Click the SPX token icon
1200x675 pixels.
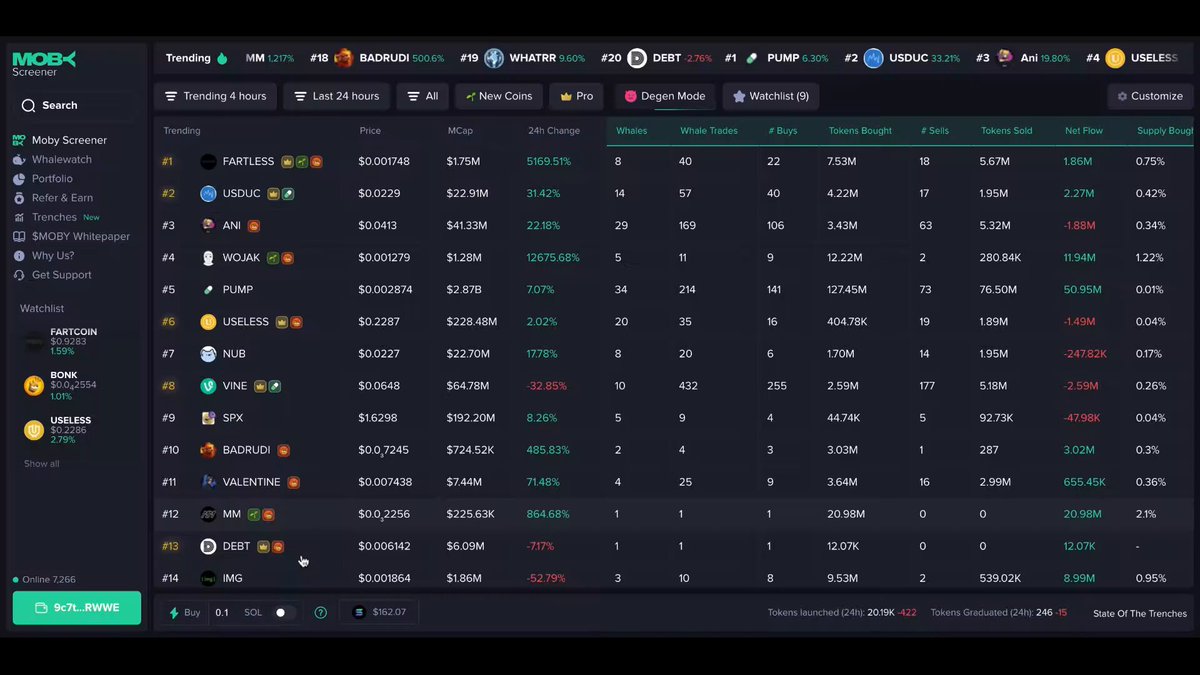tap(208, 418)
